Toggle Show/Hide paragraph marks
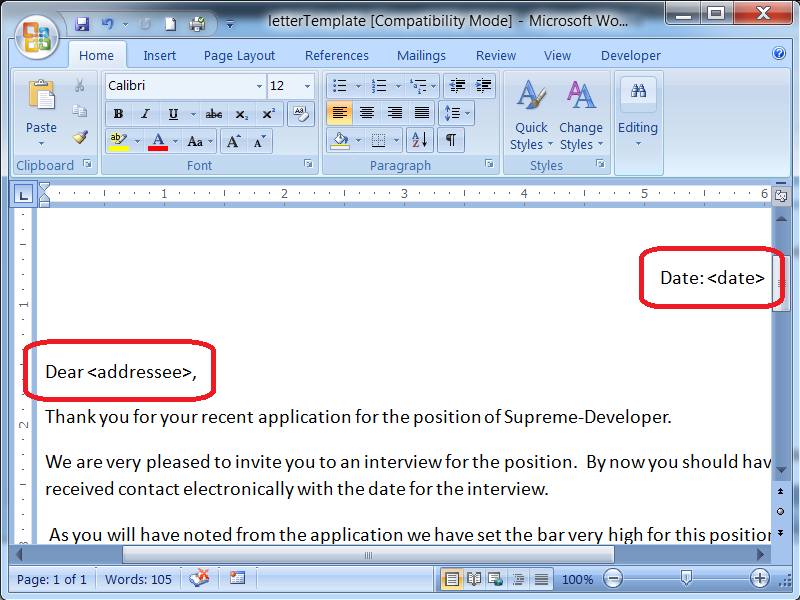 pos(451,140)
